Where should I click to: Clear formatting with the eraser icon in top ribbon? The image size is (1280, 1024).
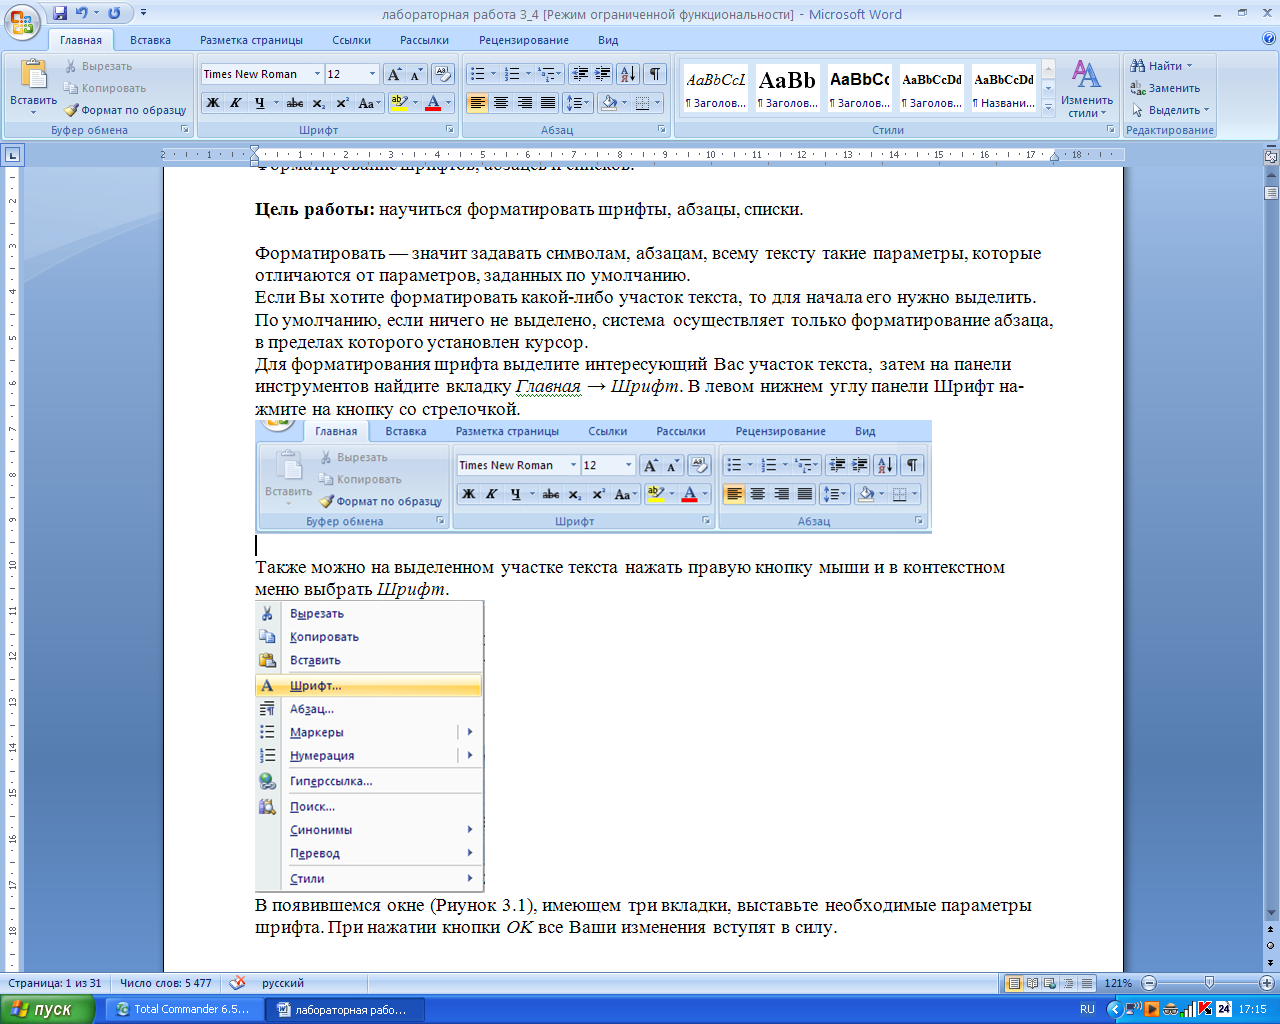(x=444, y=74)
